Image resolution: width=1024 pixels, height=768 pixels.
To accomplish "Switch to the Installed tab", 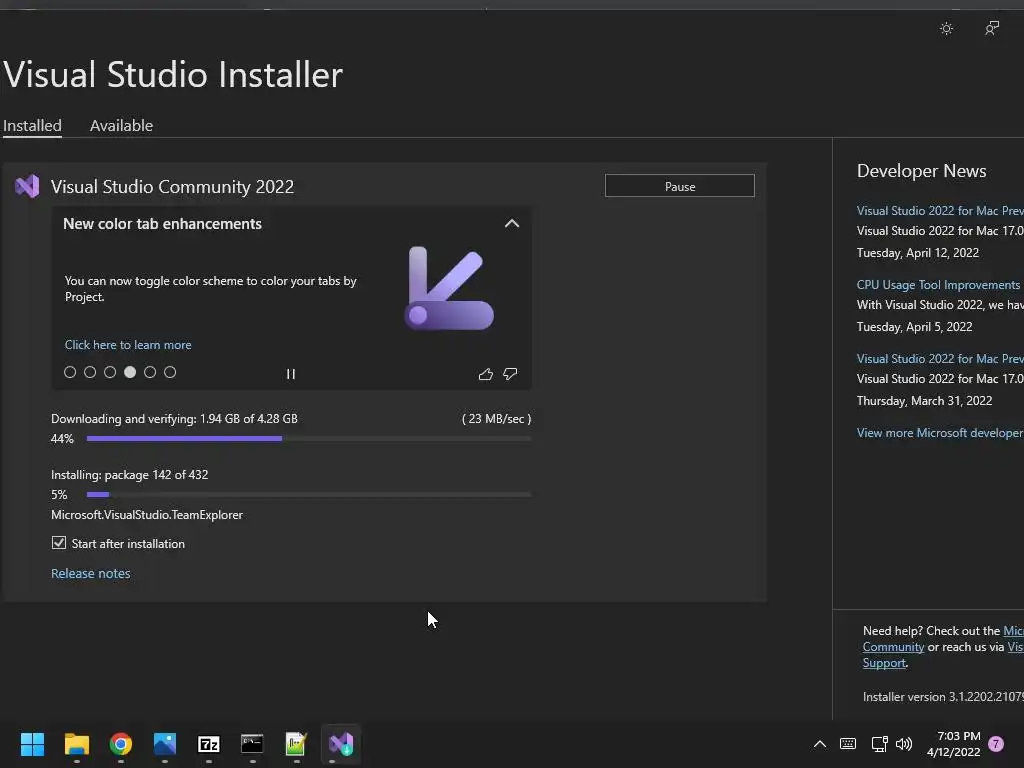I will coord(32,125).
